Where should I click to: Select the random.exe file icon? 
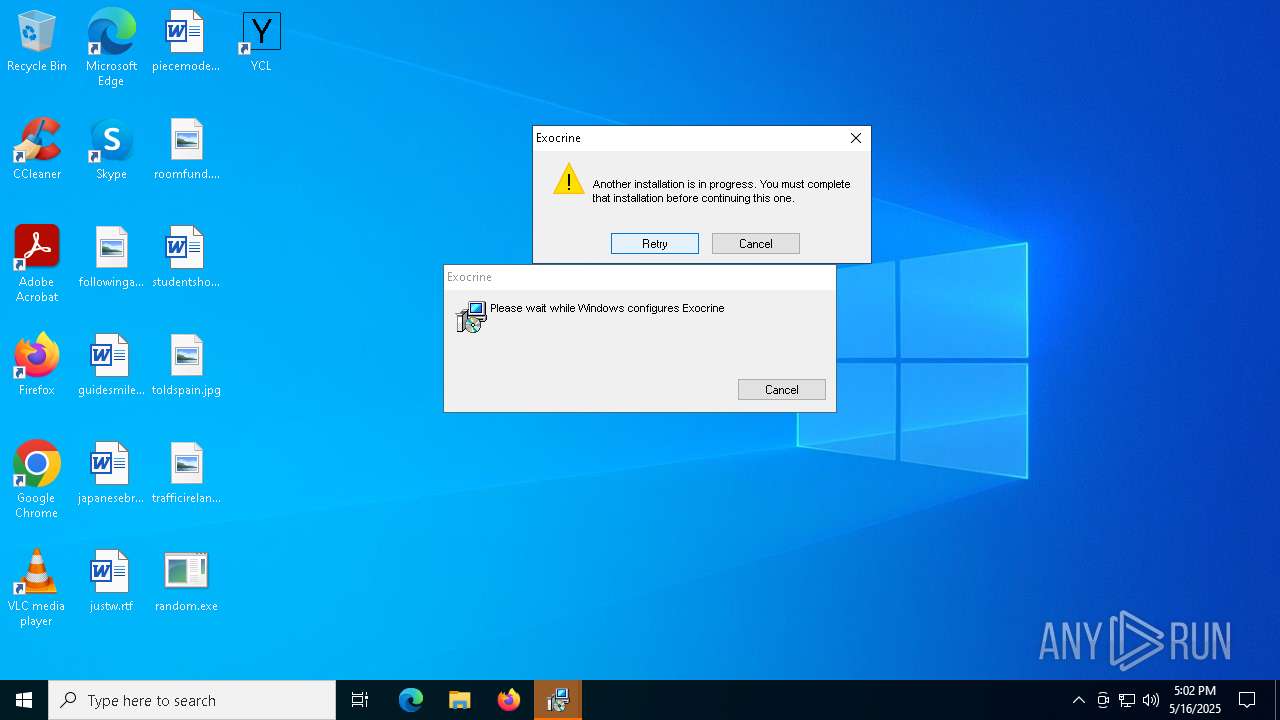point(186,582)
